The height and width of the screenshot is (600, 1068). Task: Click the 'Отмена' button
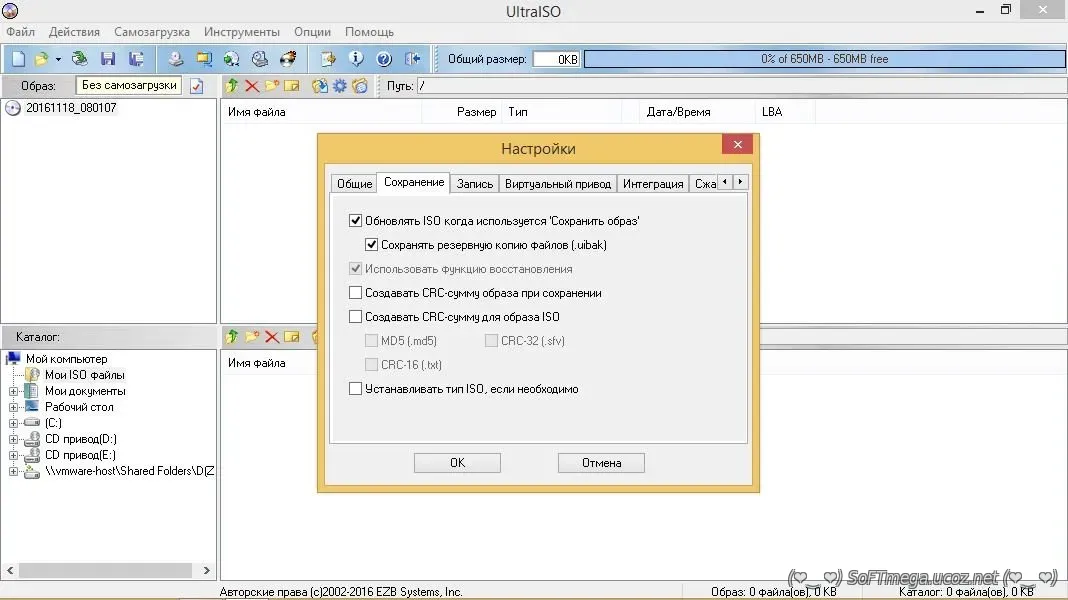tap(601, 463)
